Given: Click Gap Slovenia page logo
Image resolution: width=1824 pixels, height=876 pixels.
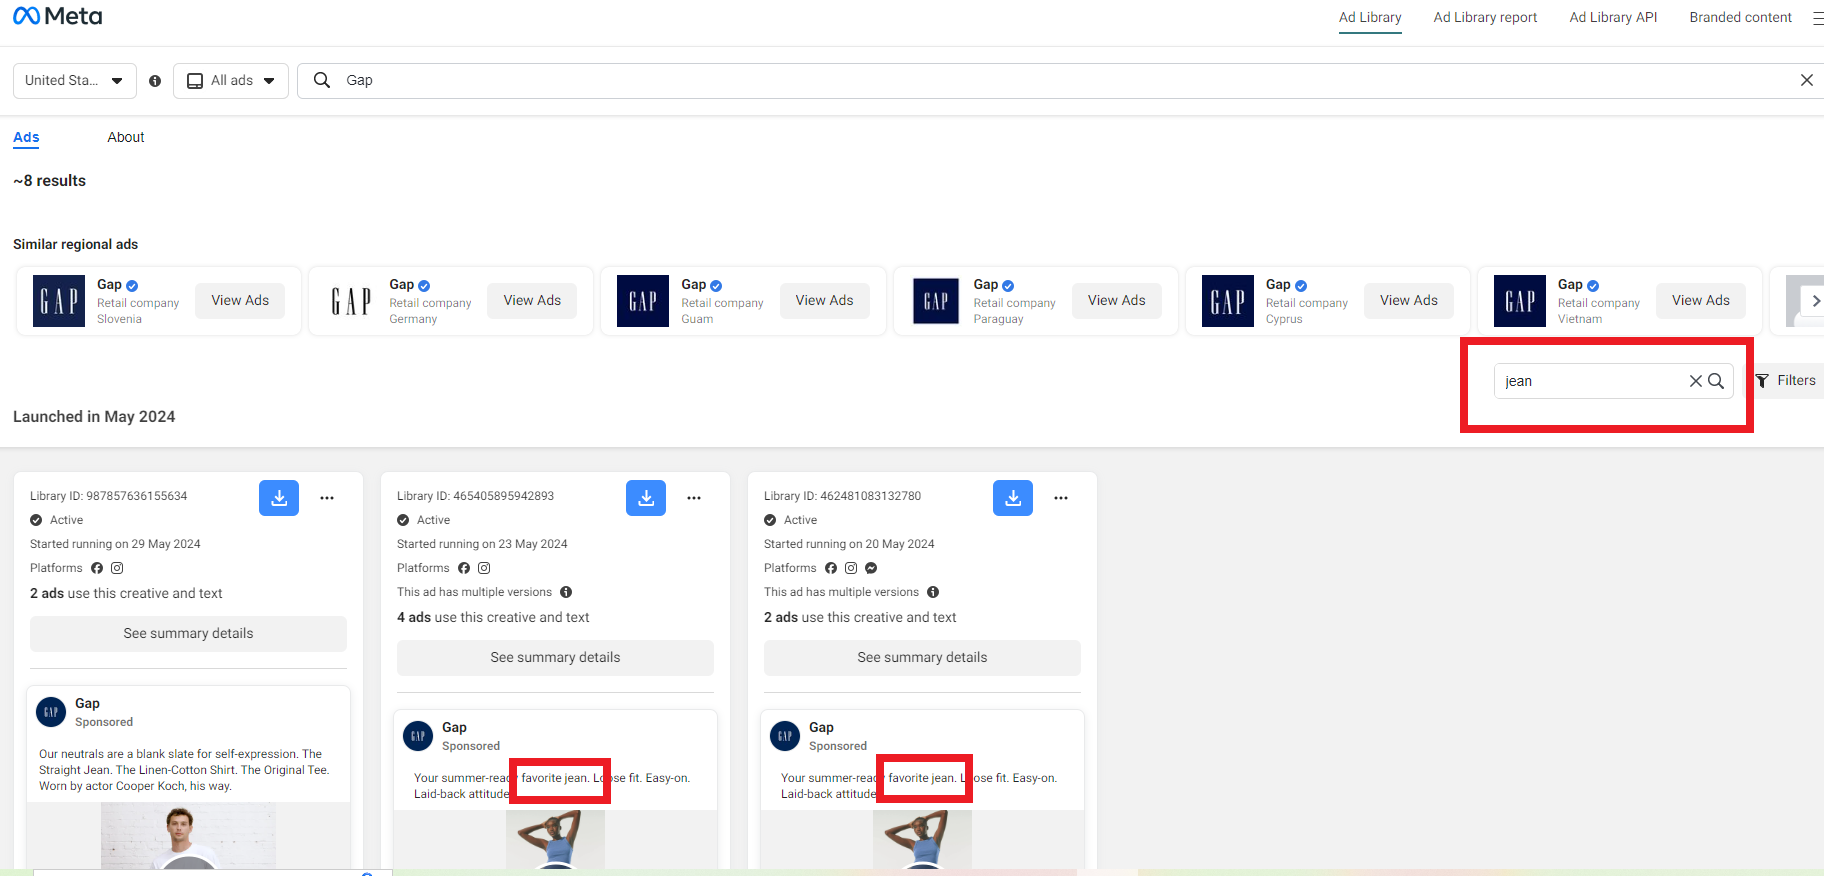Looking at the screenshot, I should 59,301.
